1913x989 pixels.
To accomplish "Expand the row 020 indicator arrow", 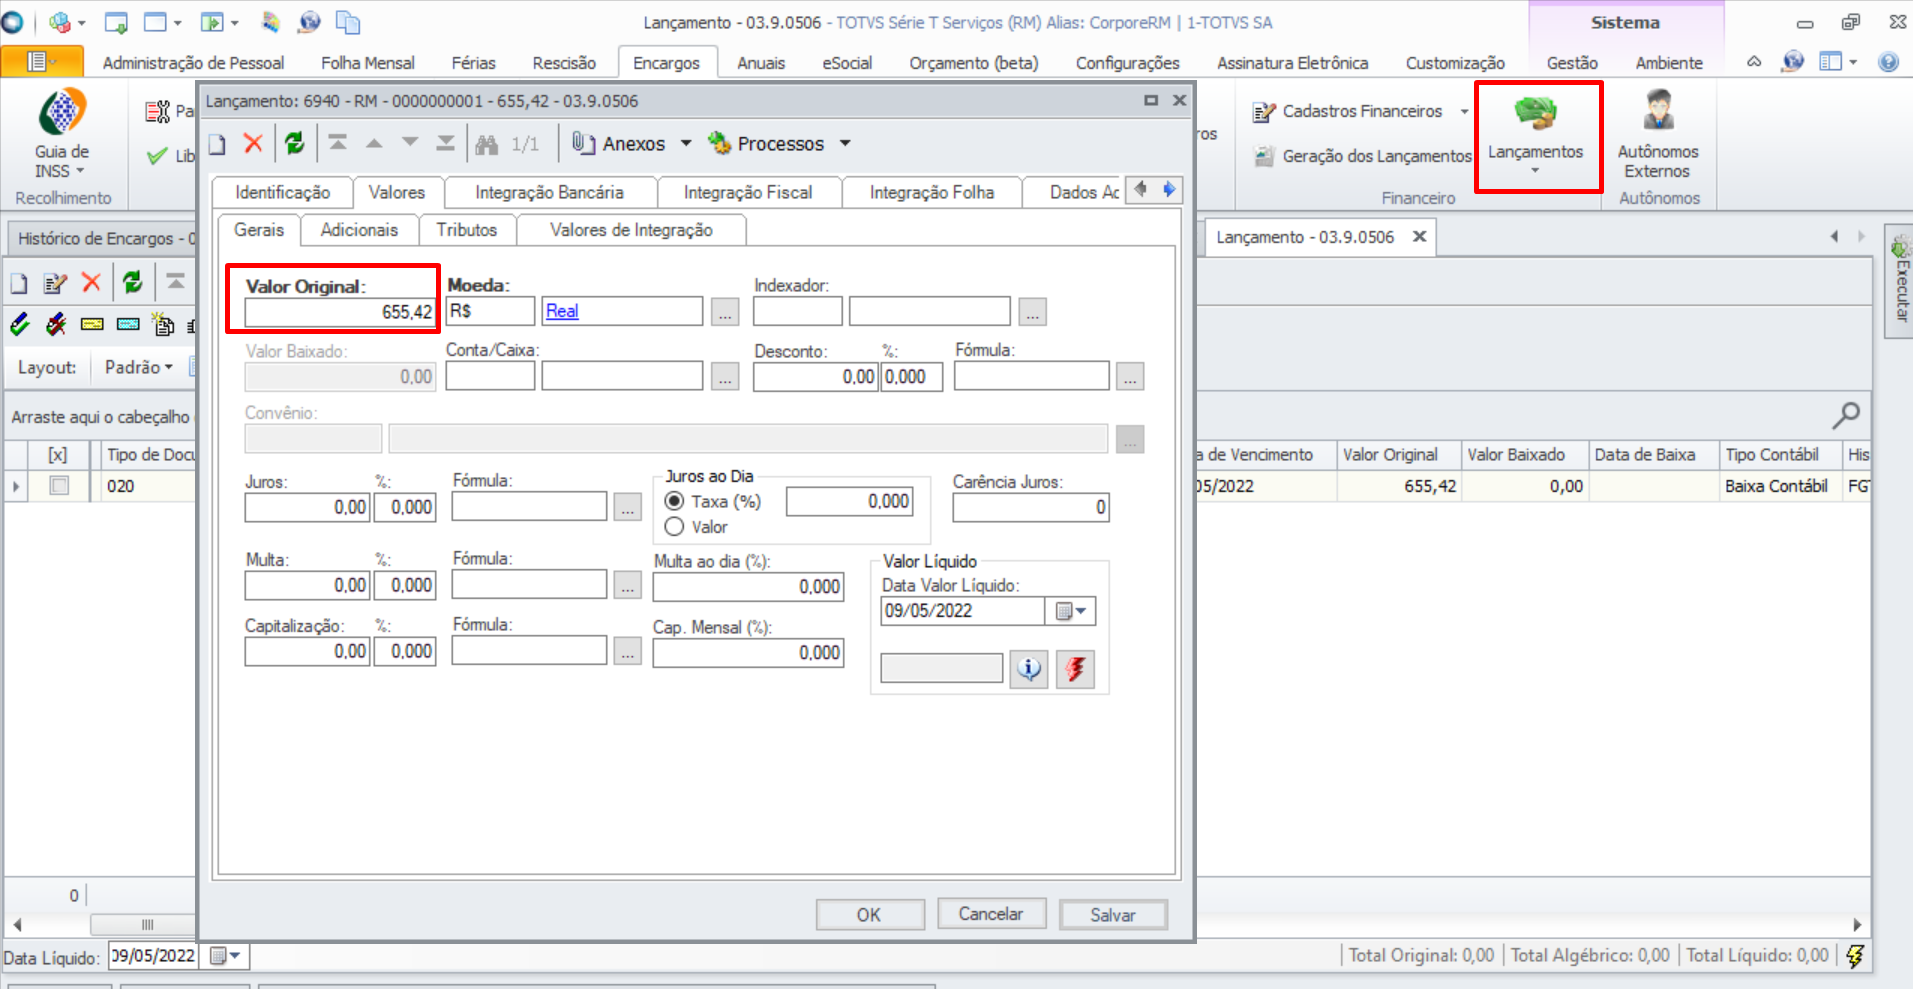I will click(16, 487).
